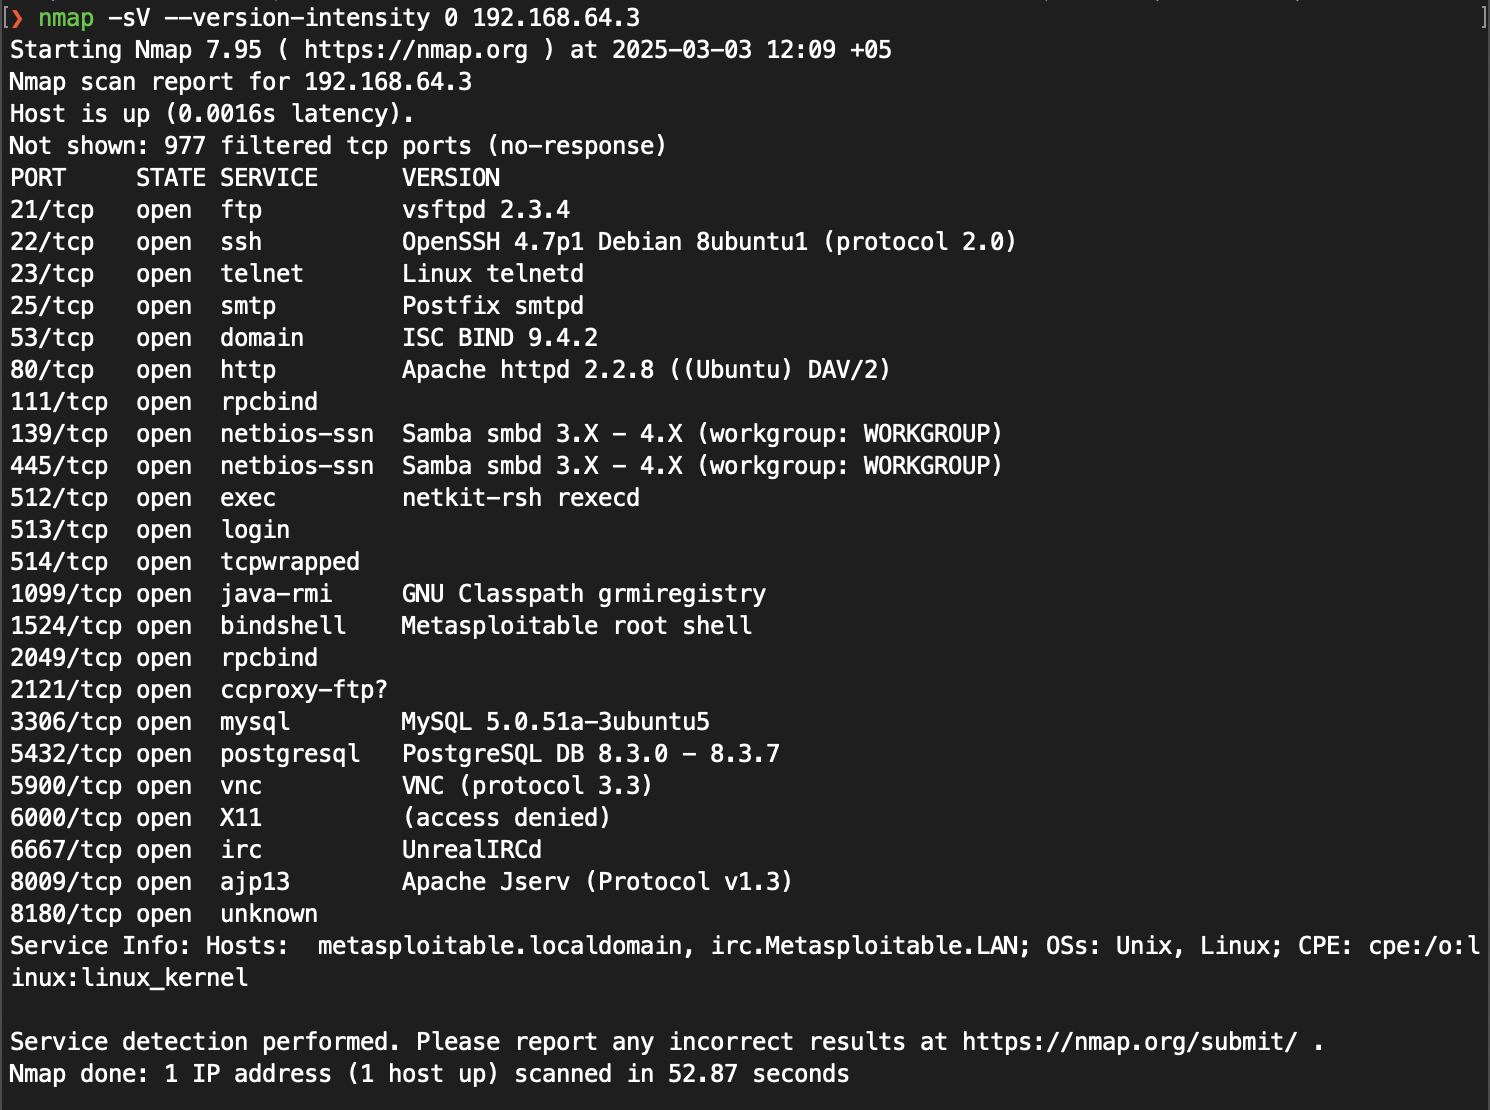Select MySQL 5.0.51a-3ubuntu5 version text
The width and height of the screenshot is (1490, 1110).
(x=556, y=722)
